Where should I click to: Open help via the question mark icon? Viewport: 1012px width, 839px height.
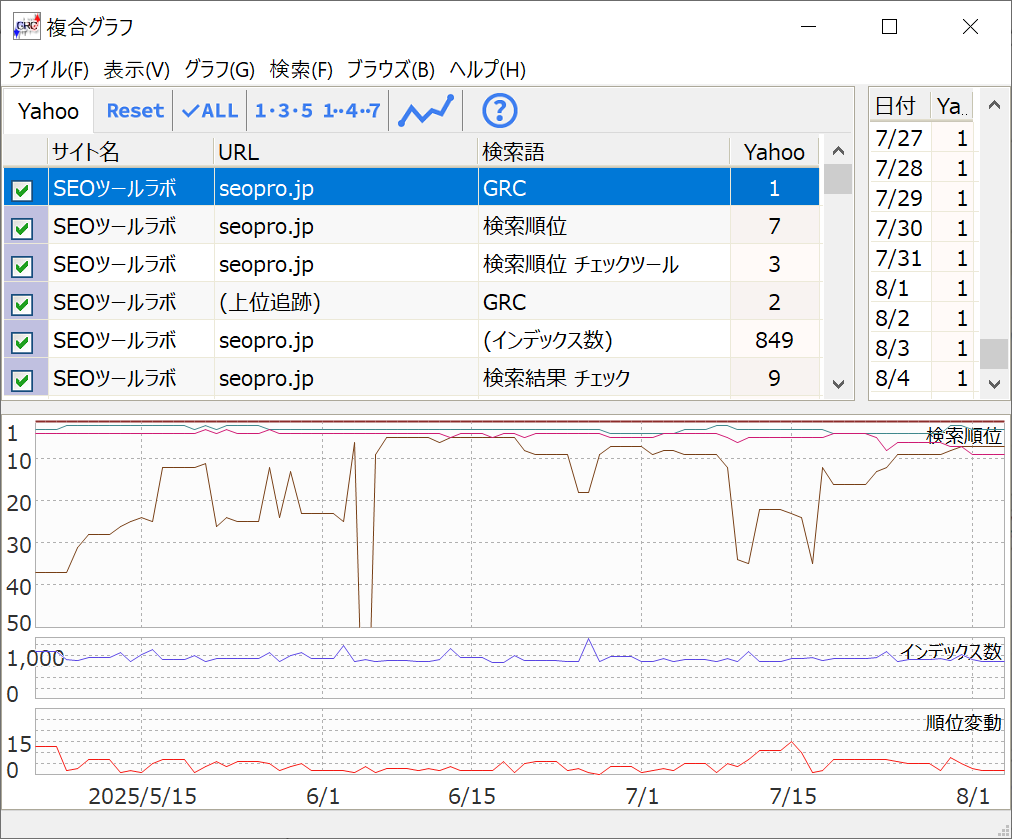tap(500, 110)
